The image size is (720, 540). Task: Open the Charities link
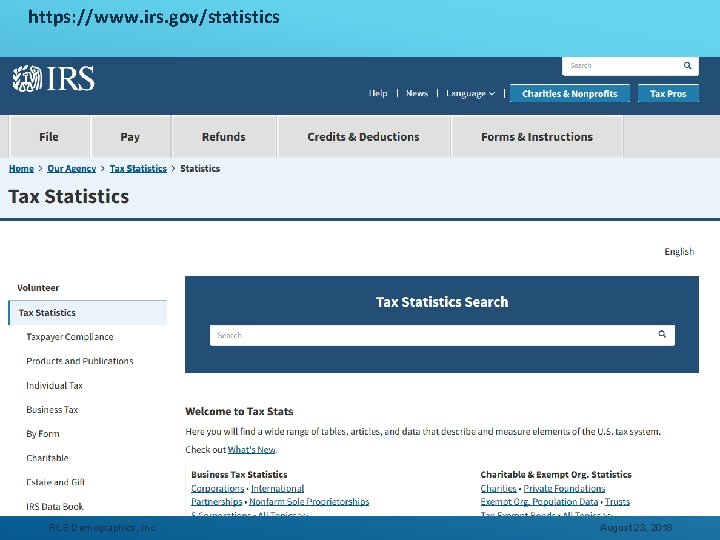(499, 488)
